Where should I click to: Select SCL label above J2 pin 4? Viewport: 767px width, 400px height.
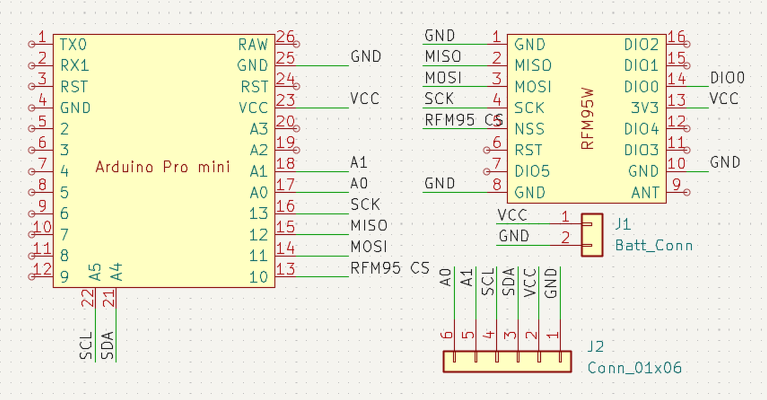pyautogui.click(x=488, y=282)
